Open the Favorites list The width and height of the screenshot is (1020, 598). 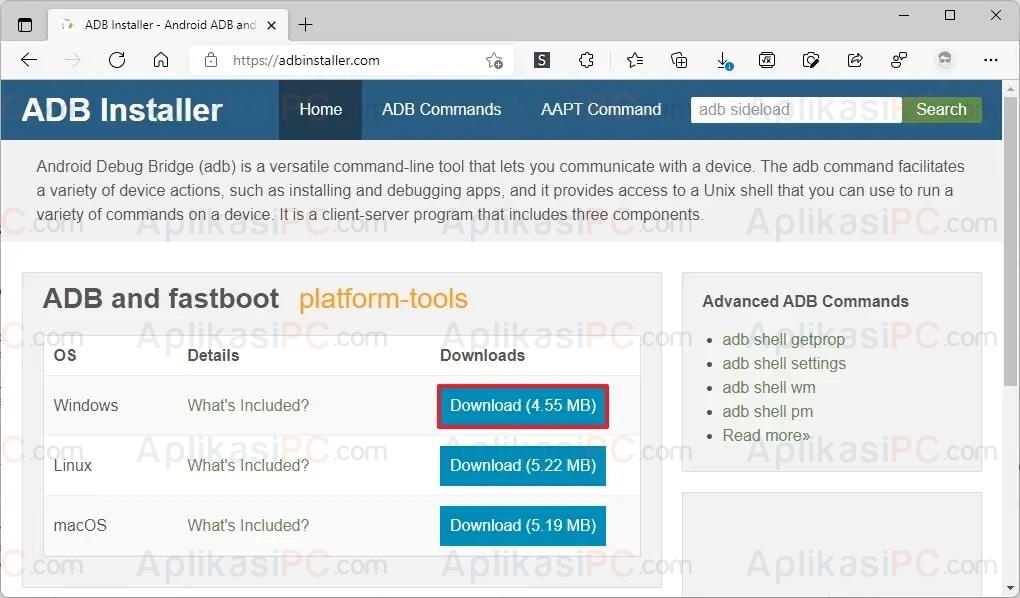click(635, 61)
